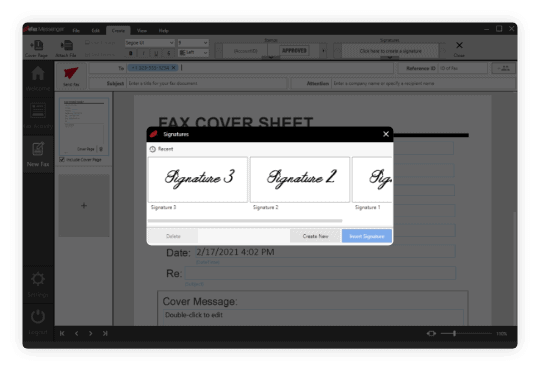Click the Subject input field

(x=207, y=83)
